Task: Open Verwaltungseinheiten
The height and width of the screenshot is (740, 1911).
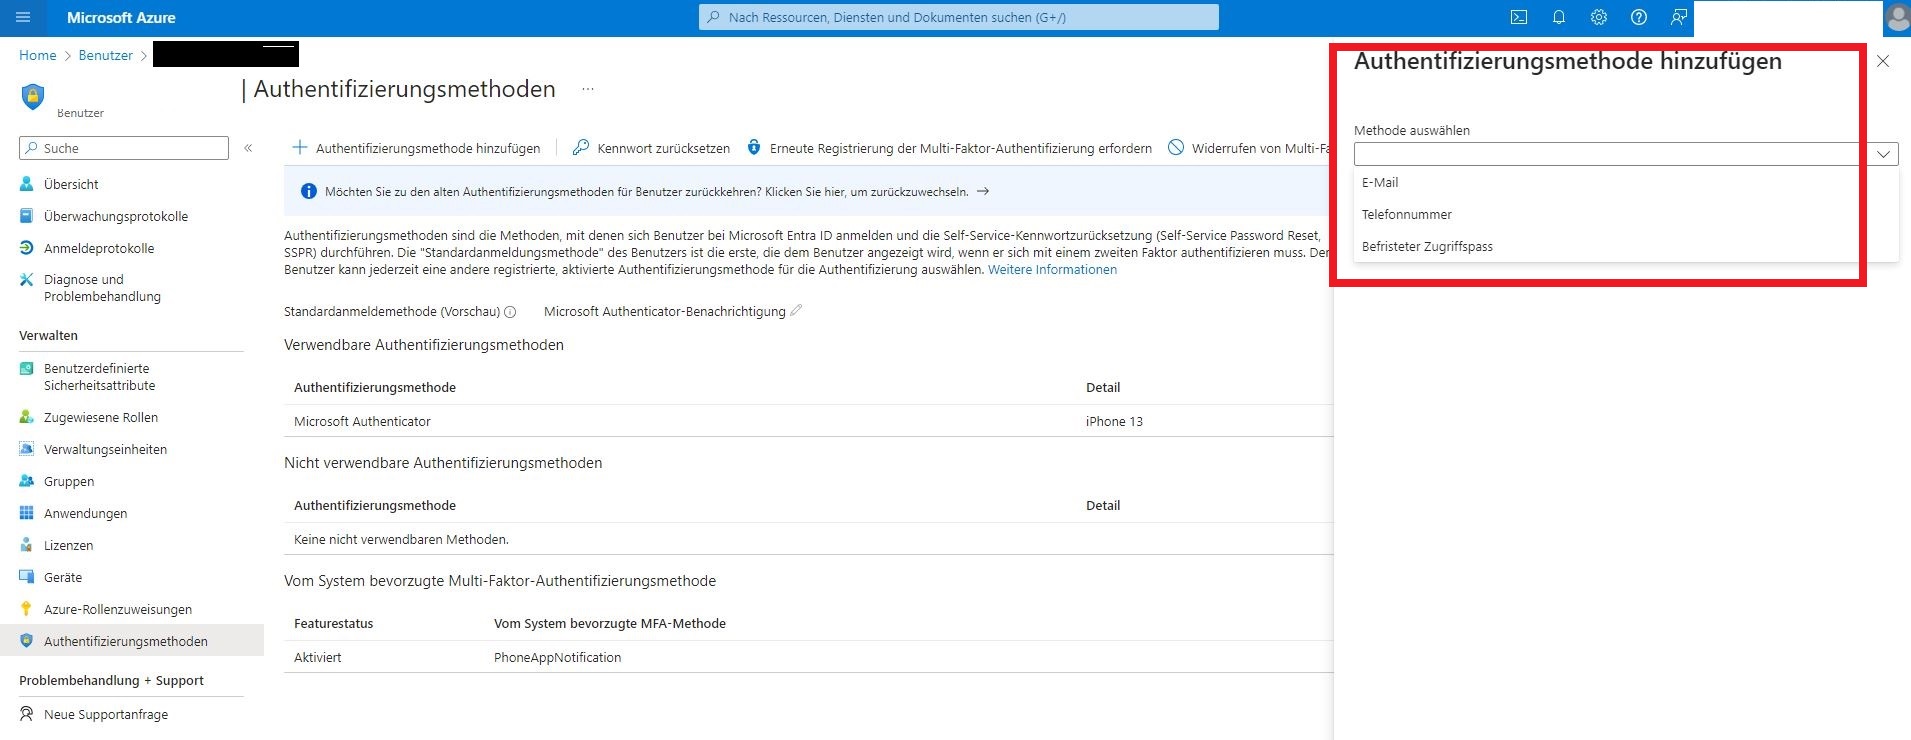Action: (x=105, y=449)
